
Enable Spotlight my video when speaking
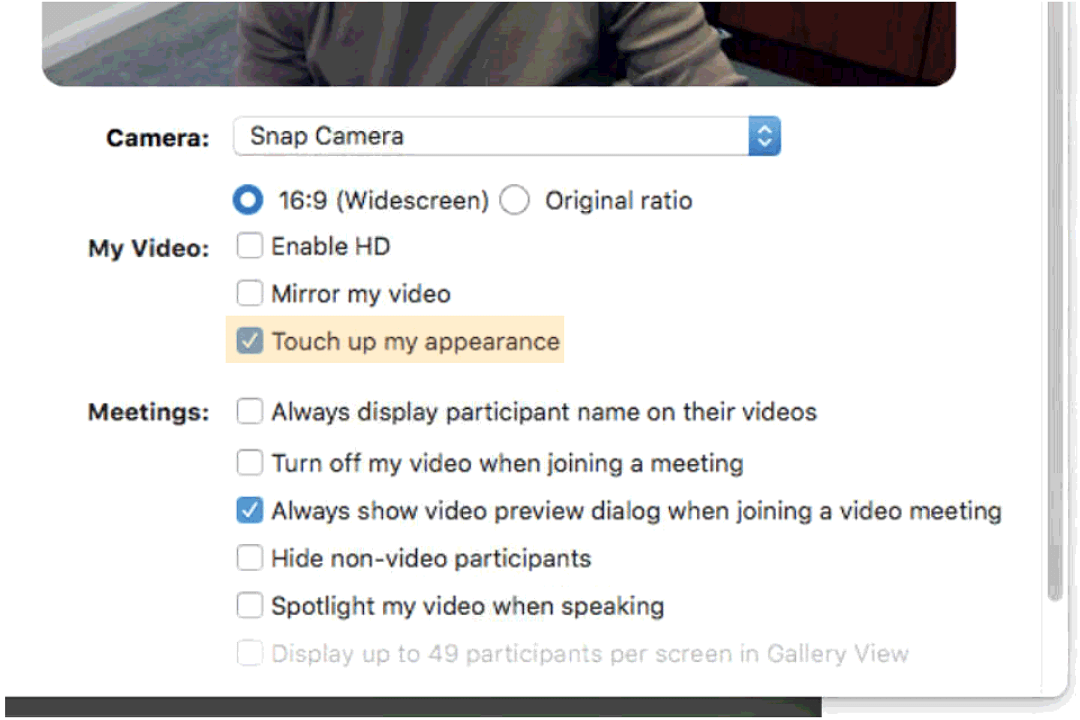coord(249,606)
